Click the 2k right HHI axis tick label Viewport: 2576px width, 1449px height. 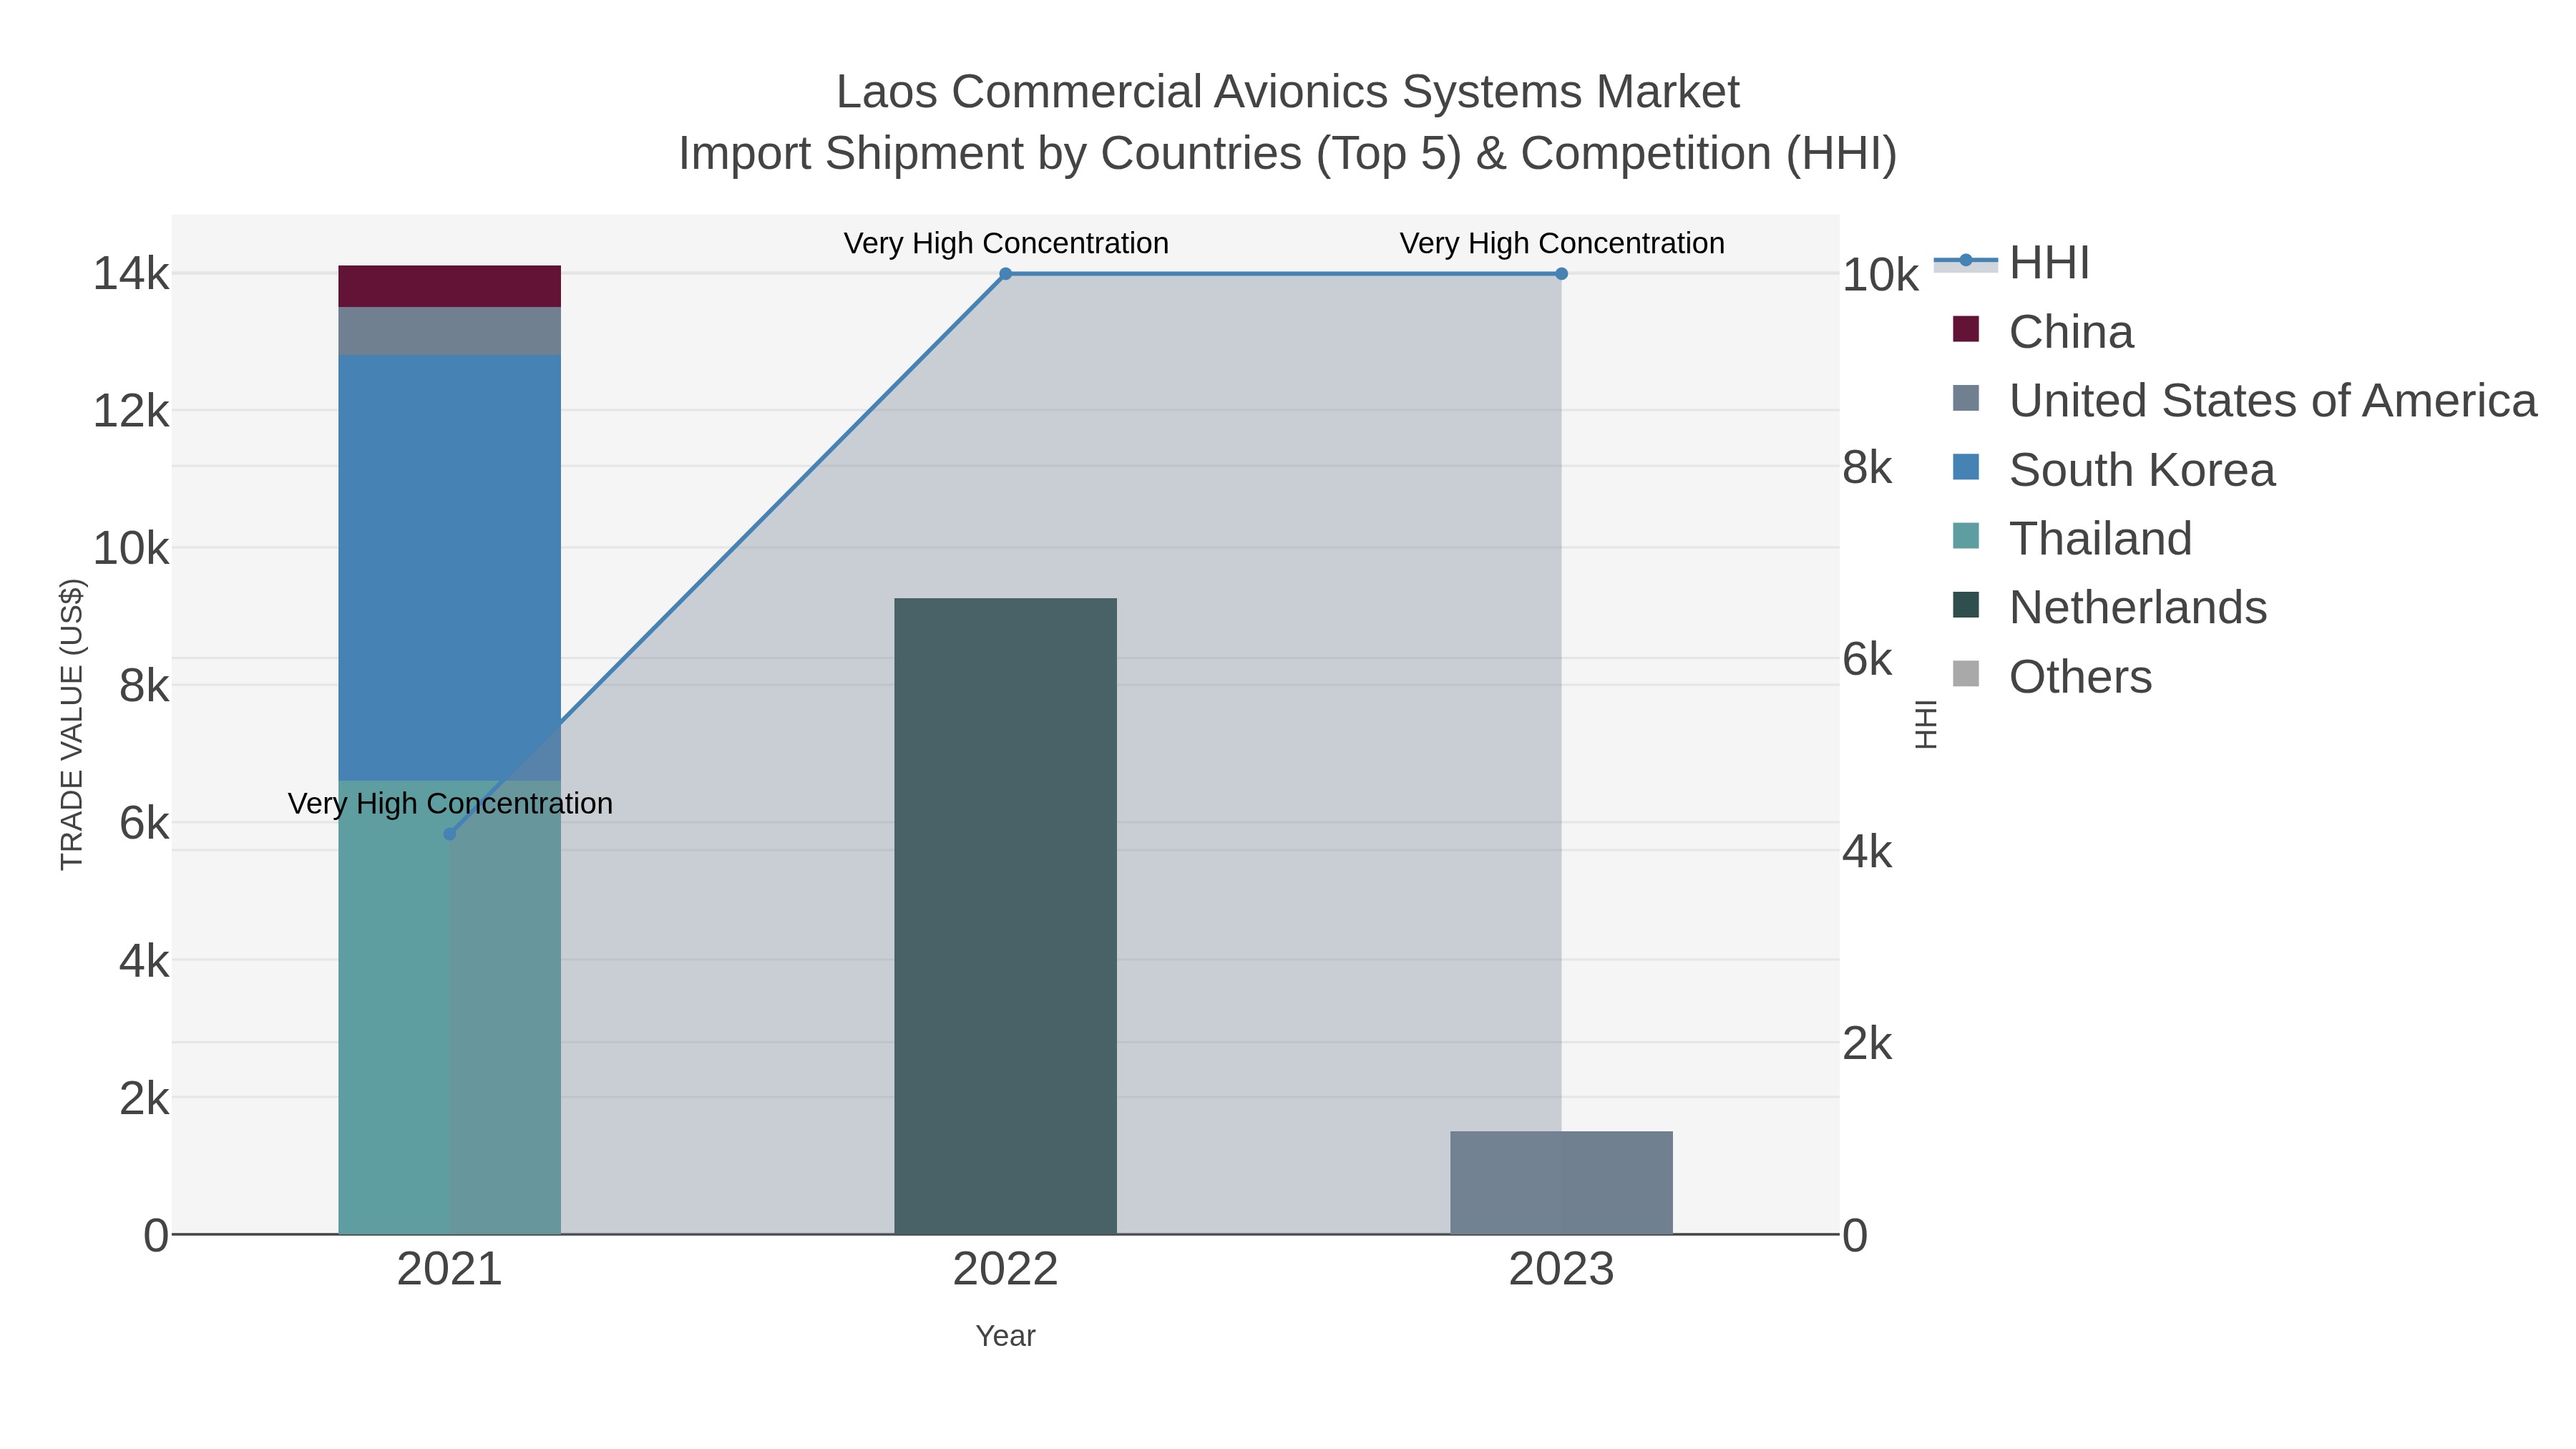pyautogui.click(x=1867, y=1044)
